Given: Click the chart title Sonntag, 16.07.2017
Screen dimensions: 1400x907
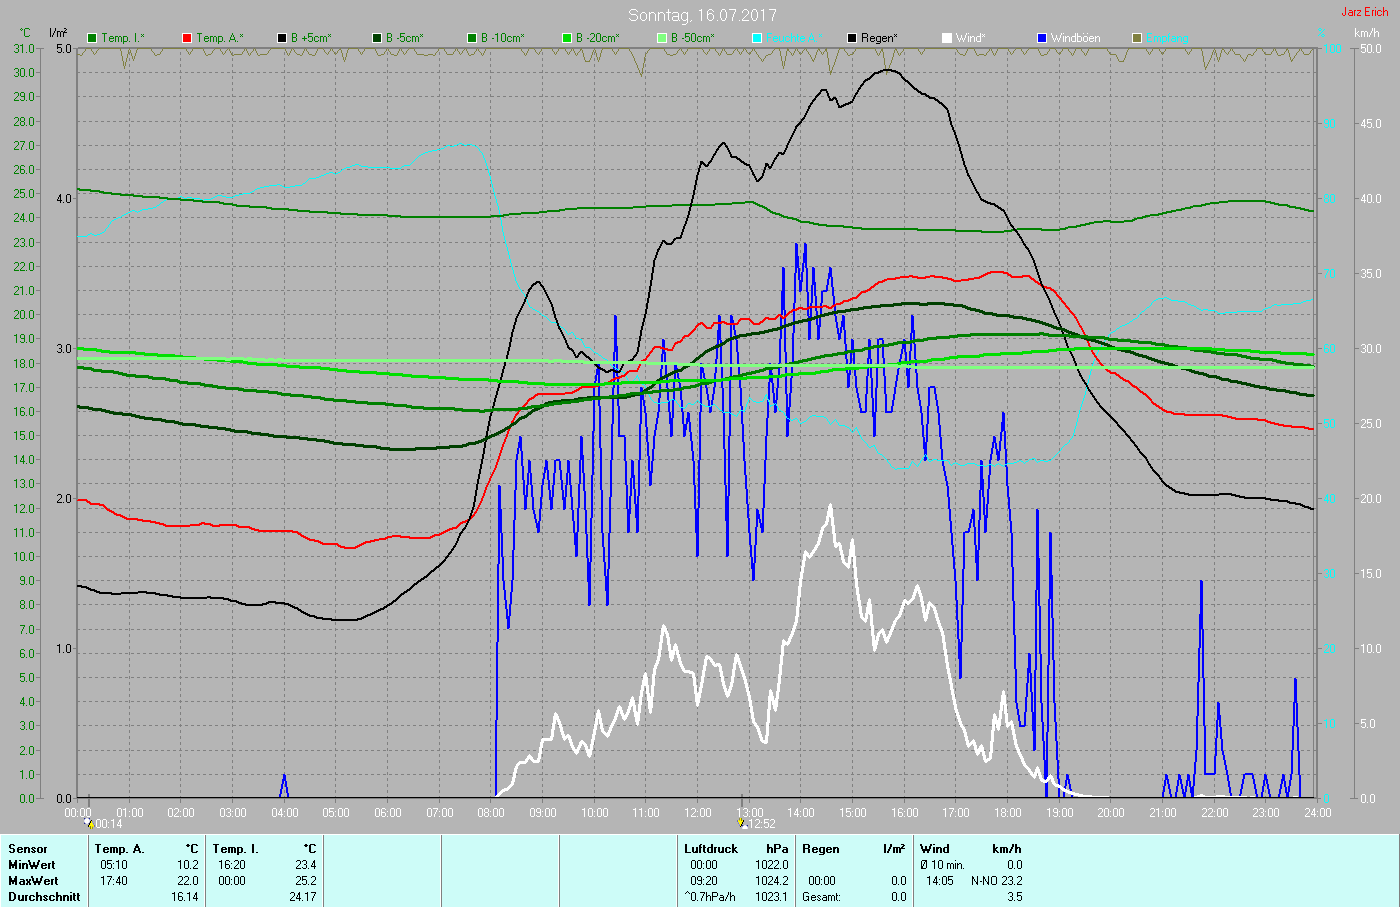Looking at the screenshot, I should [702, 15].
